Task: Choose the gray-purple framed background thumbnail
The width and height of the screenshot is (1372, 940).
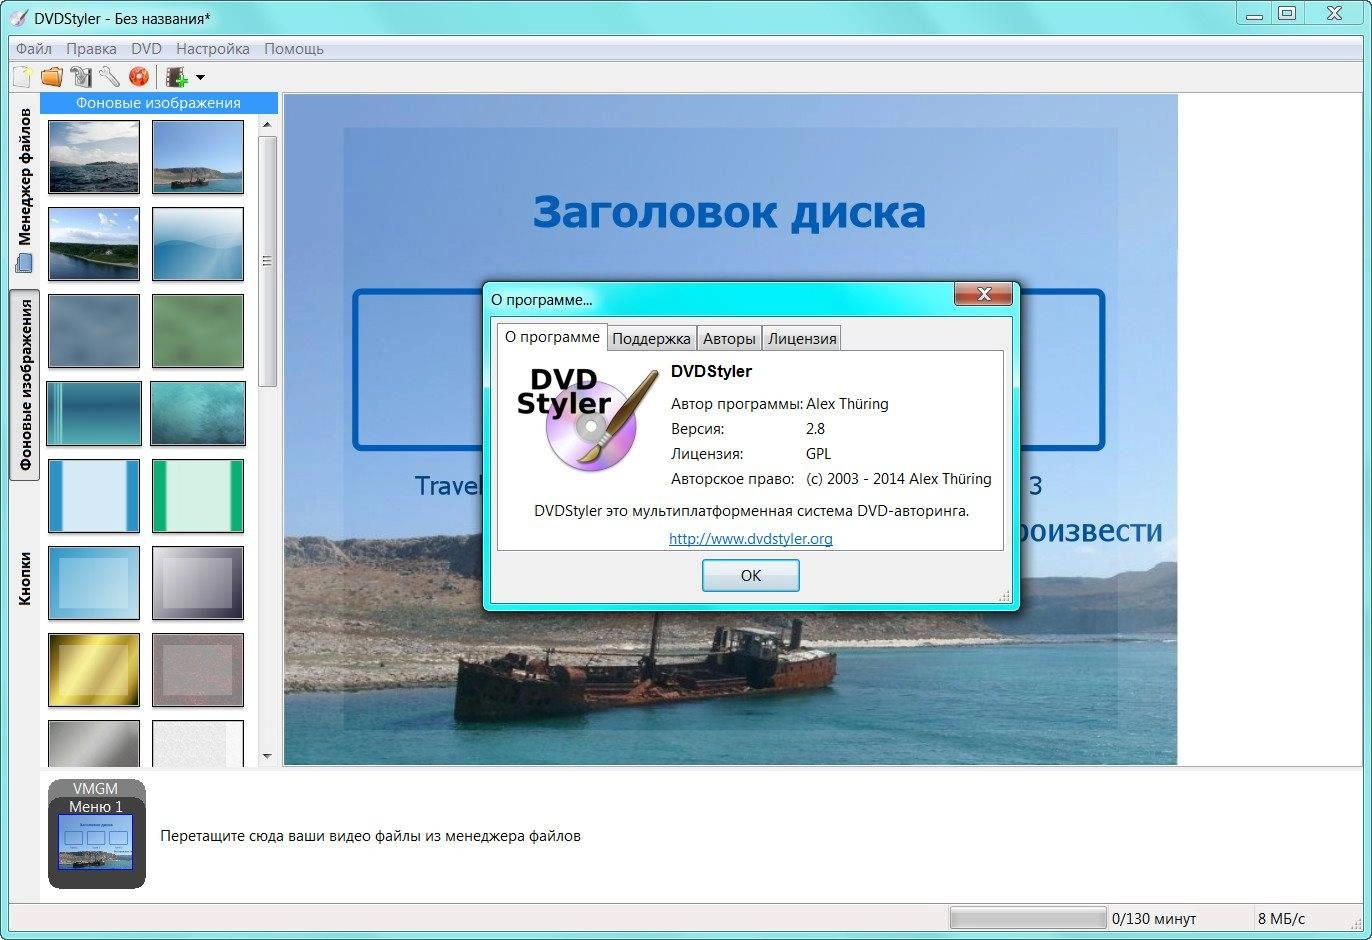Action: tap(198, 583)
